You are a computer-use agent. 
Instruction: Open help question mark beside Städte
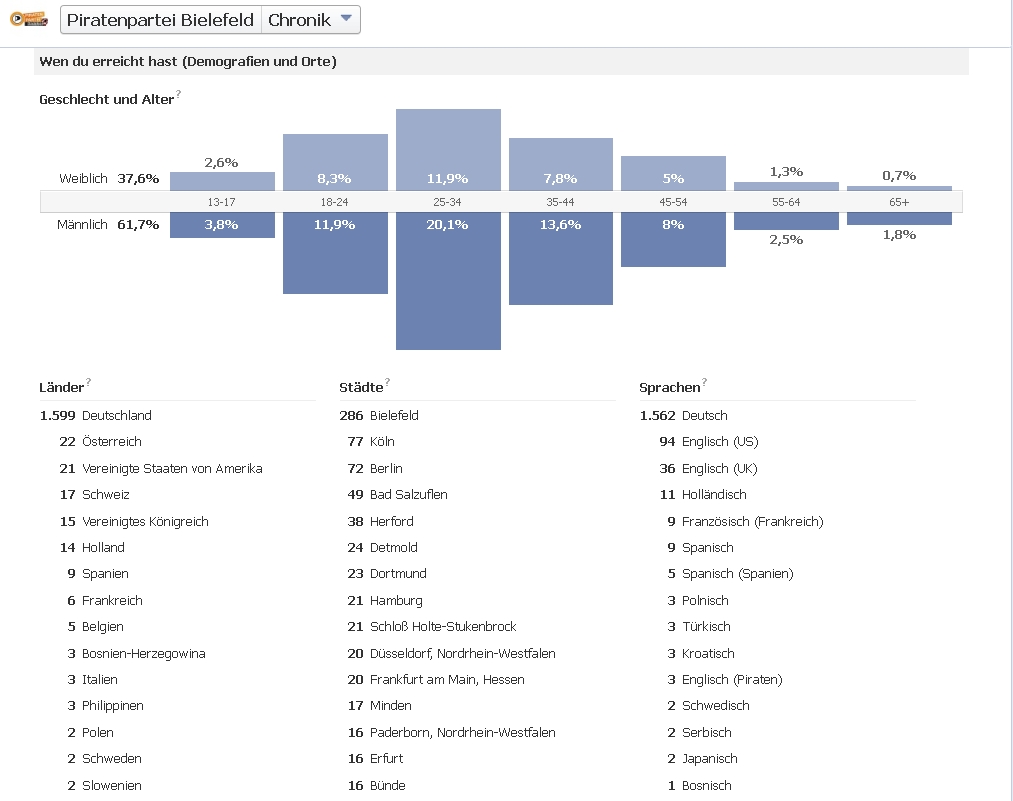pyautogui.click(x=387, y=382)
